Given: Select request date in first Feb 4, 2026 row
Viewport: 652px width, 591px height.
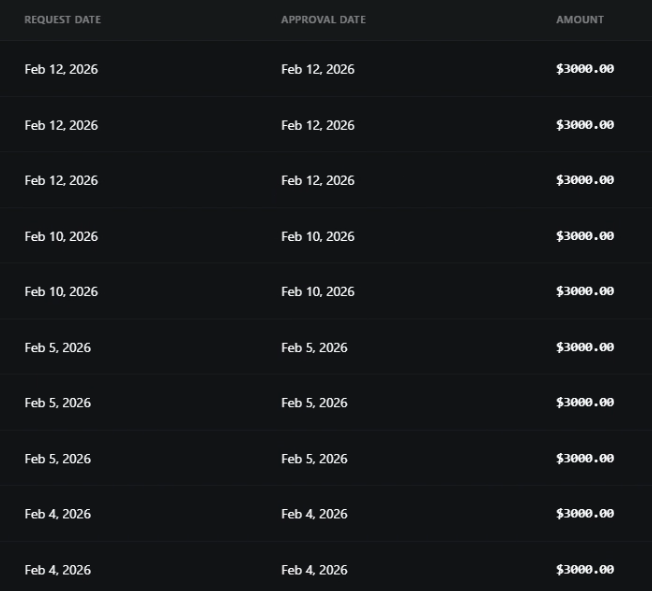Looking at the screenshot, I should pyautogui.click(x=57, y=514).
